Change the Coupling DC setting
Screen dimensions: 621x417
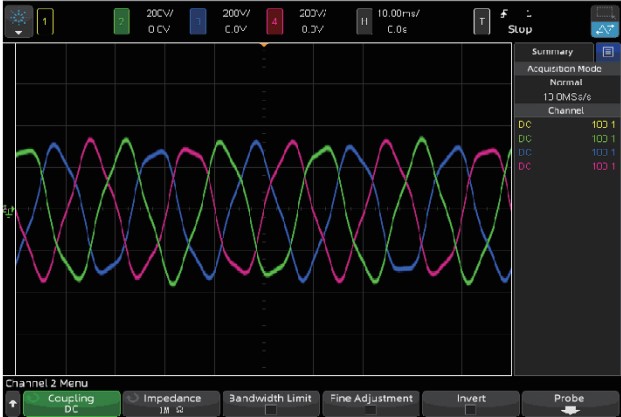70,403
